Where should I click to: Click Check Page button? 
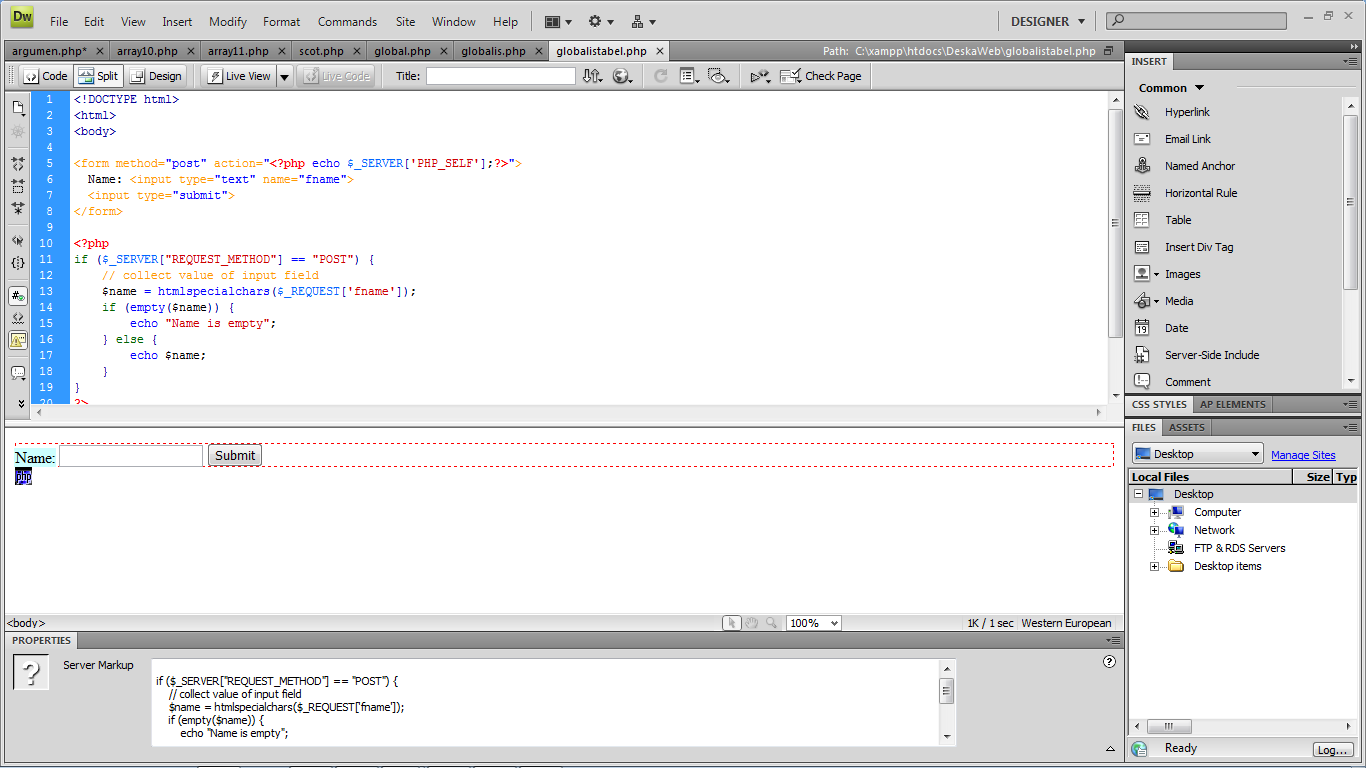pyautogui.click(x=821, y=76)
